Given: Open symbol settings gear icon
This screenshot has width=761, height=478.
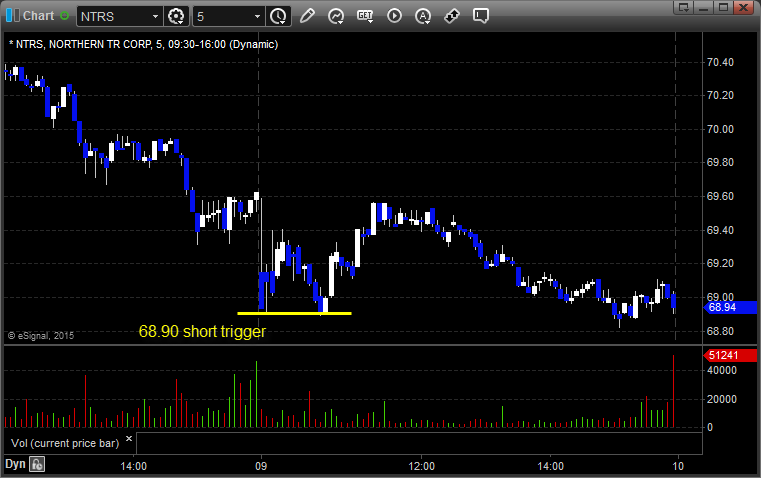Looking at the screenshot, I should [177, 16].
